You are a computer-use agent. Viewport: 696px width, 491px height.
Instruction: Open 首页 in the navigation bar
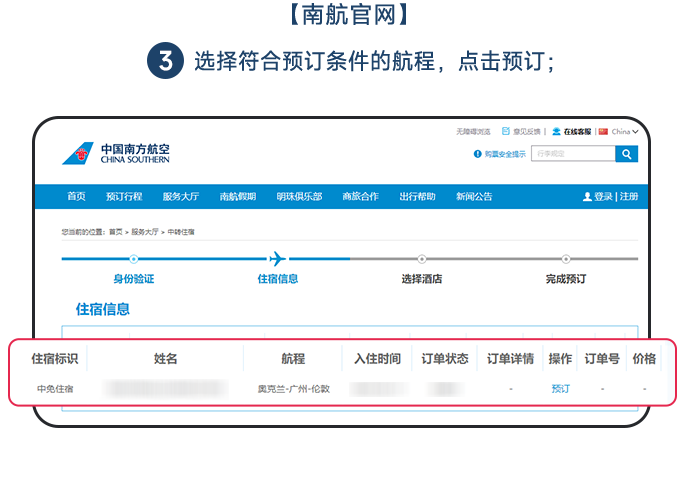pos(76,196)
